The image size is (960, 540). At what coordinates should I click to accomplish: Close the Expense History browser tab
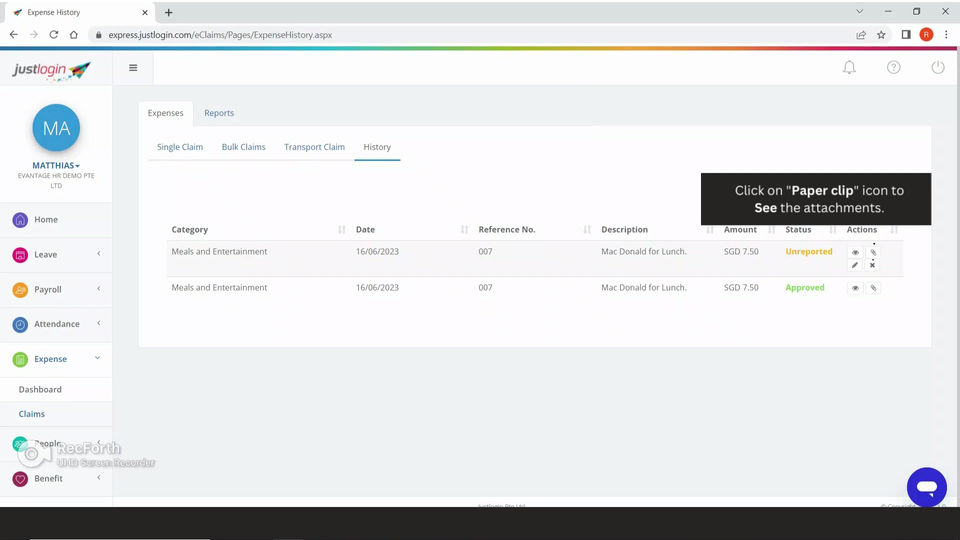145,12
